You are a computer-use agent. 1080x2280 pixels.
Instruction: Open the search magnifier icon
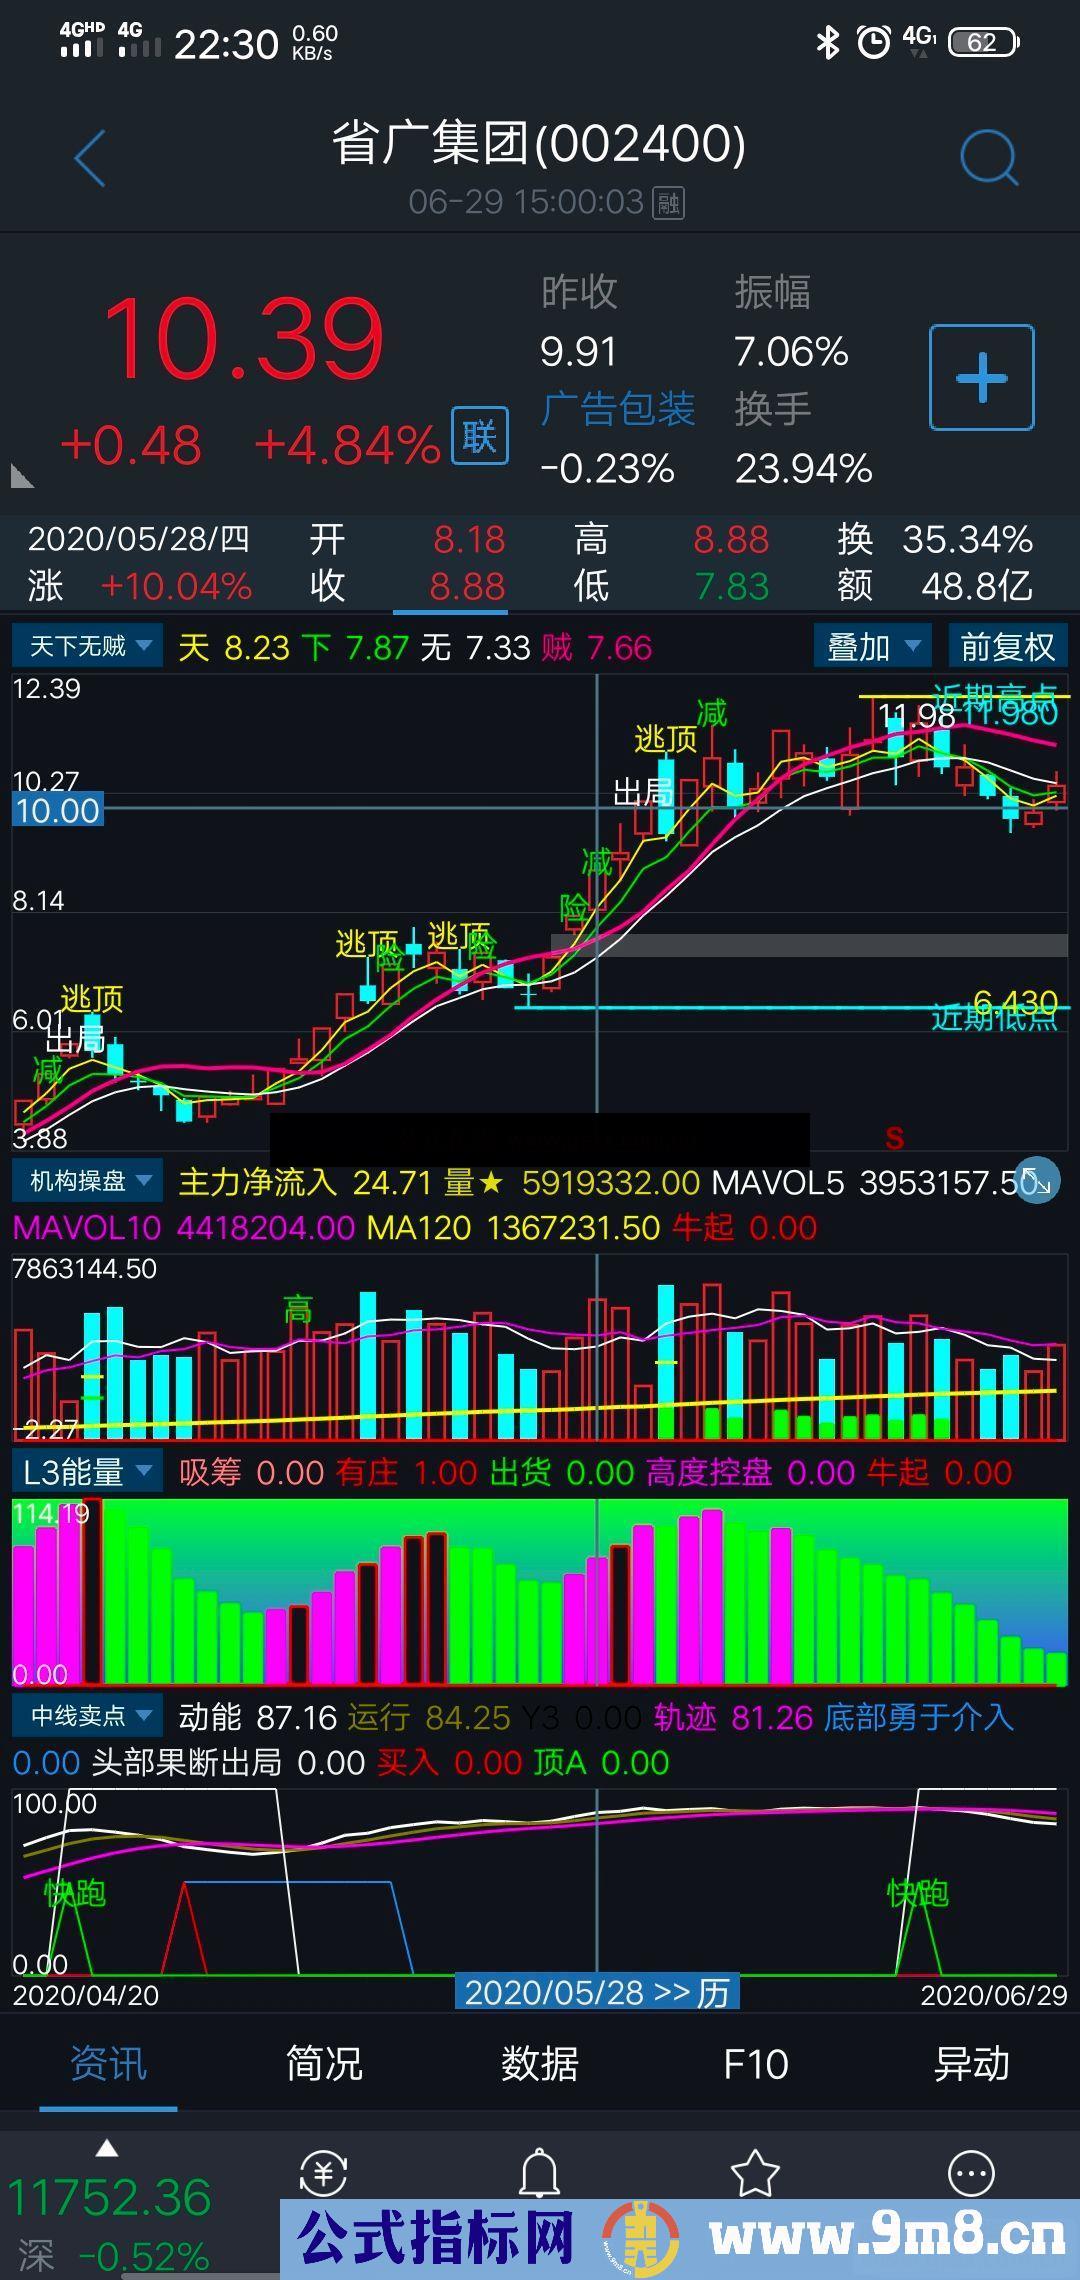[x=989, y=158]
